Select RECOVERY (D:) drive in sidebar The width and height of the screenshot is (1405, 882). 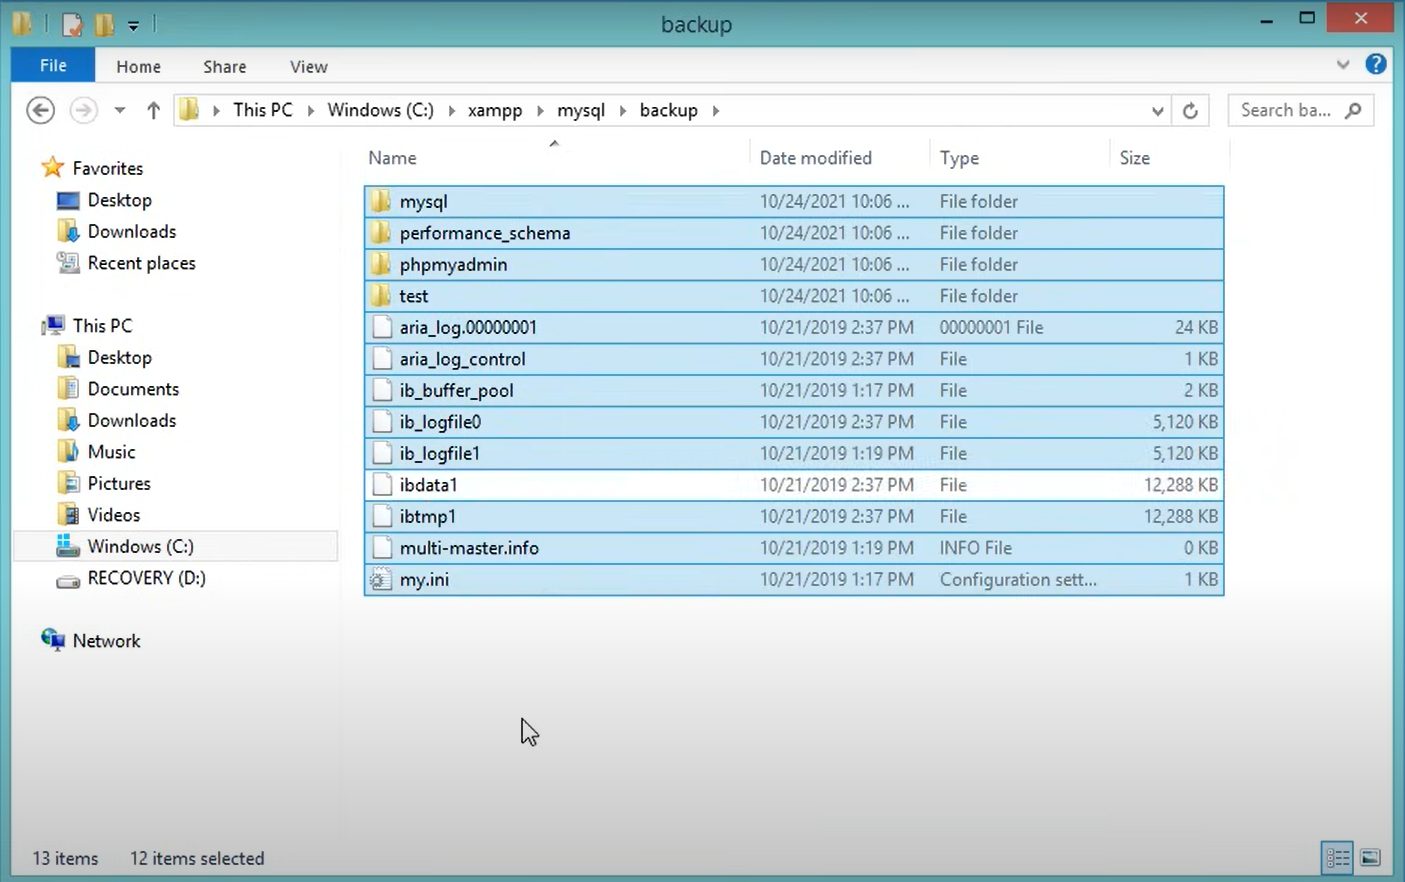coord(146,578)
